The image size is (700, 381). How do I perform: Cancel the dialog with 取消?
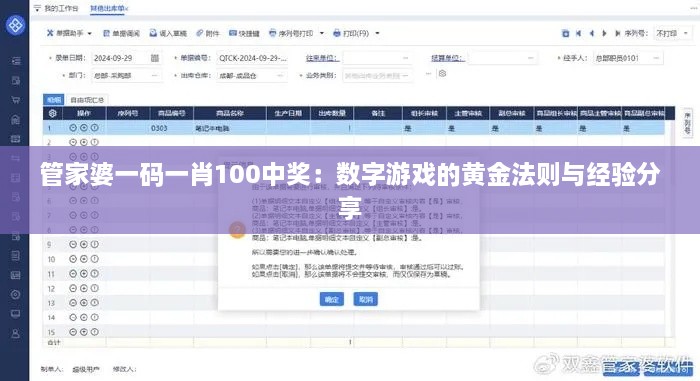coord(366,299)
